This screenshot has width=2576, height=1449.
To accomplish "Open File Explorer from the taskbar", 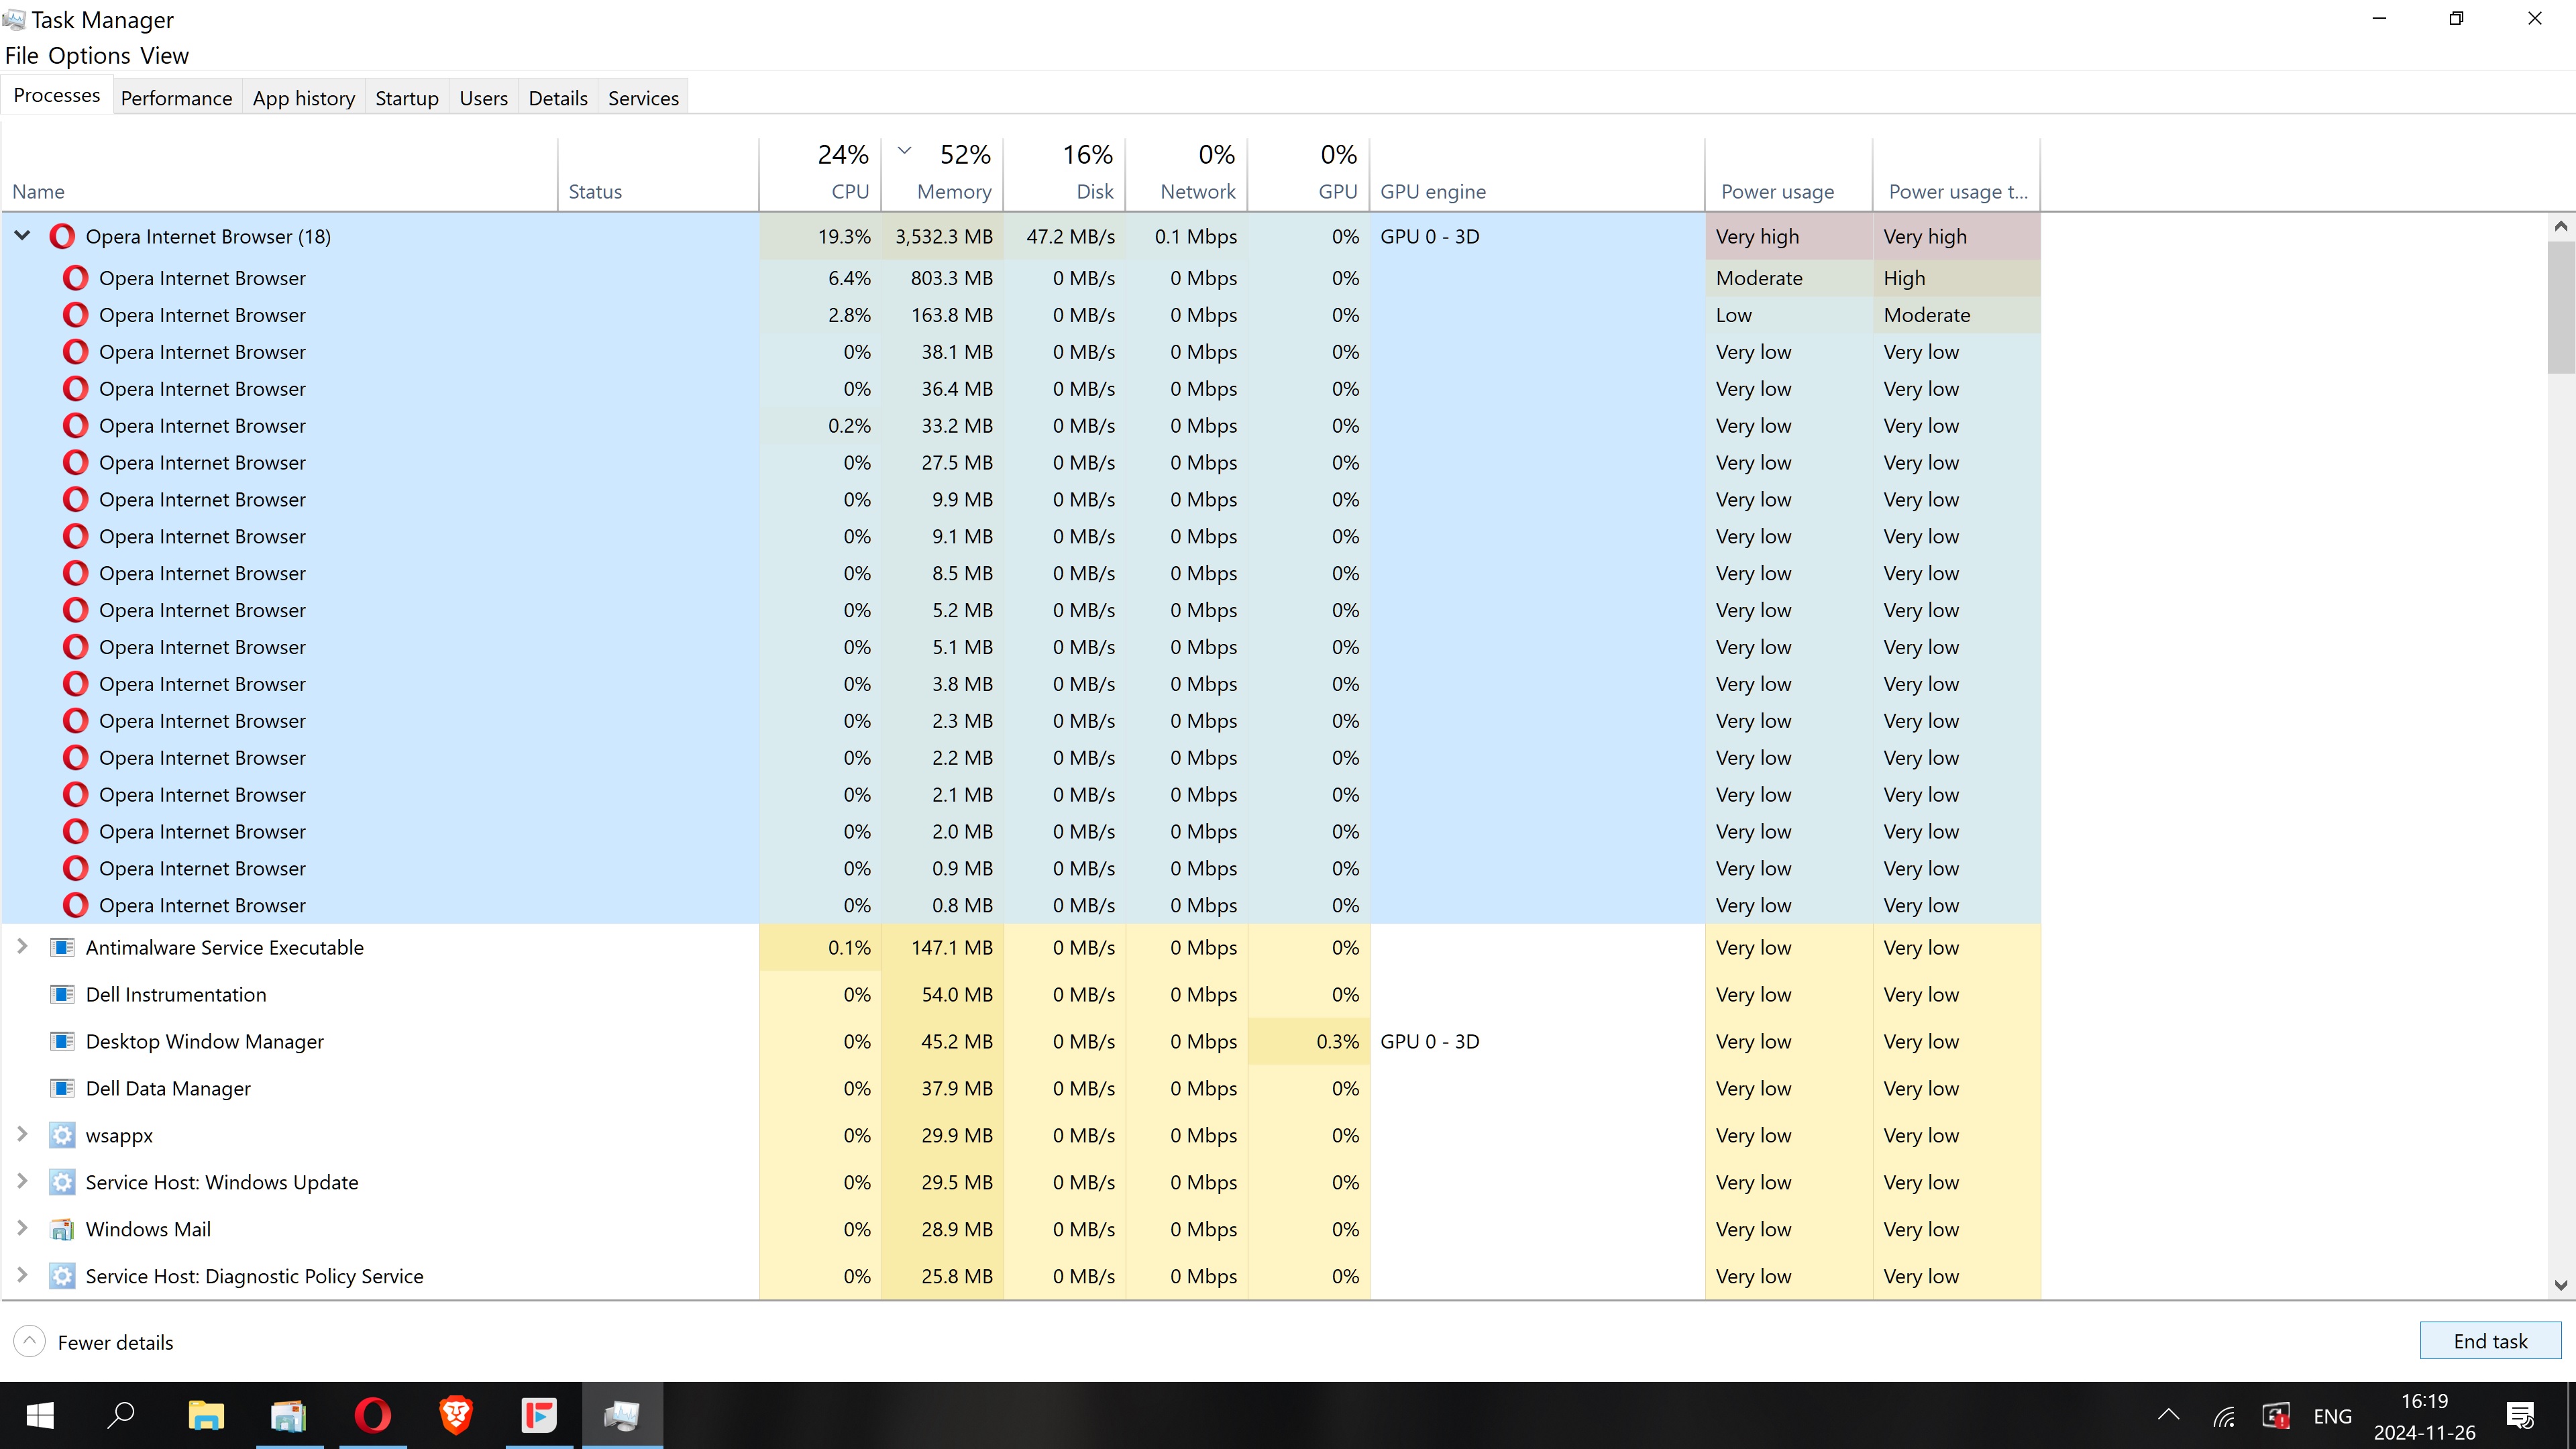I will [206, 1415].
